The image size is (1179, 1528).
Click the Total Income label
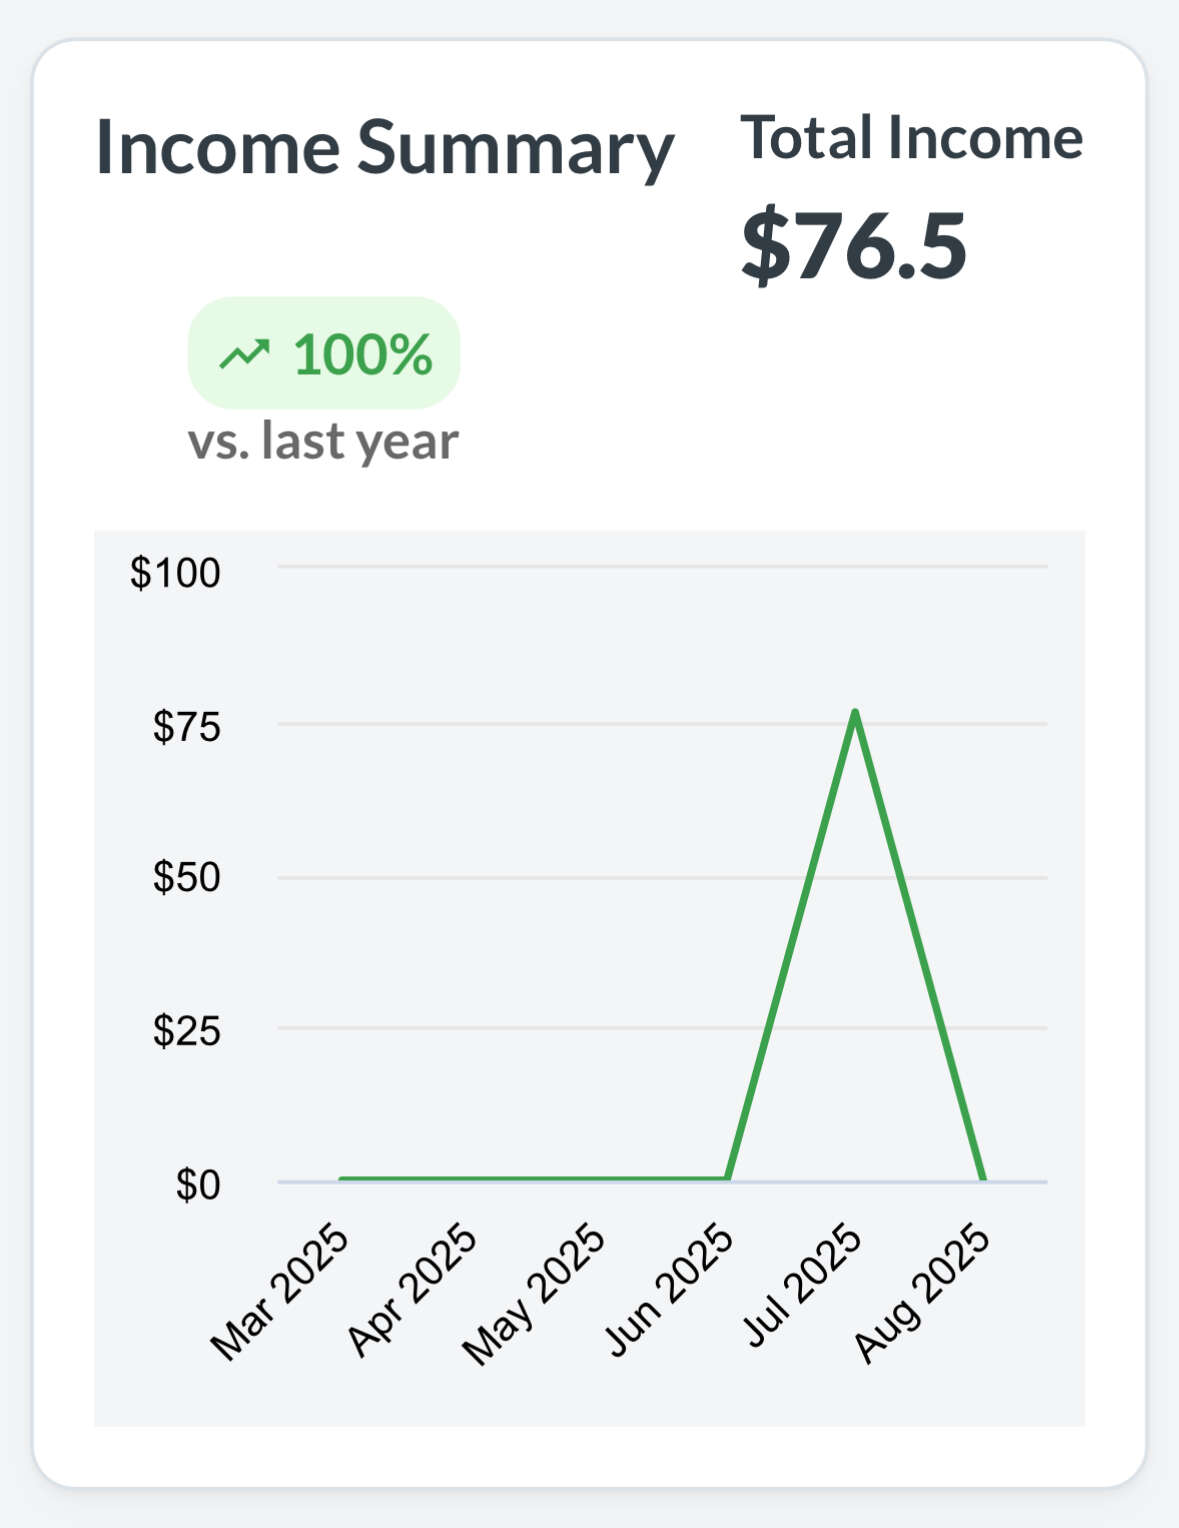(911, 137)
